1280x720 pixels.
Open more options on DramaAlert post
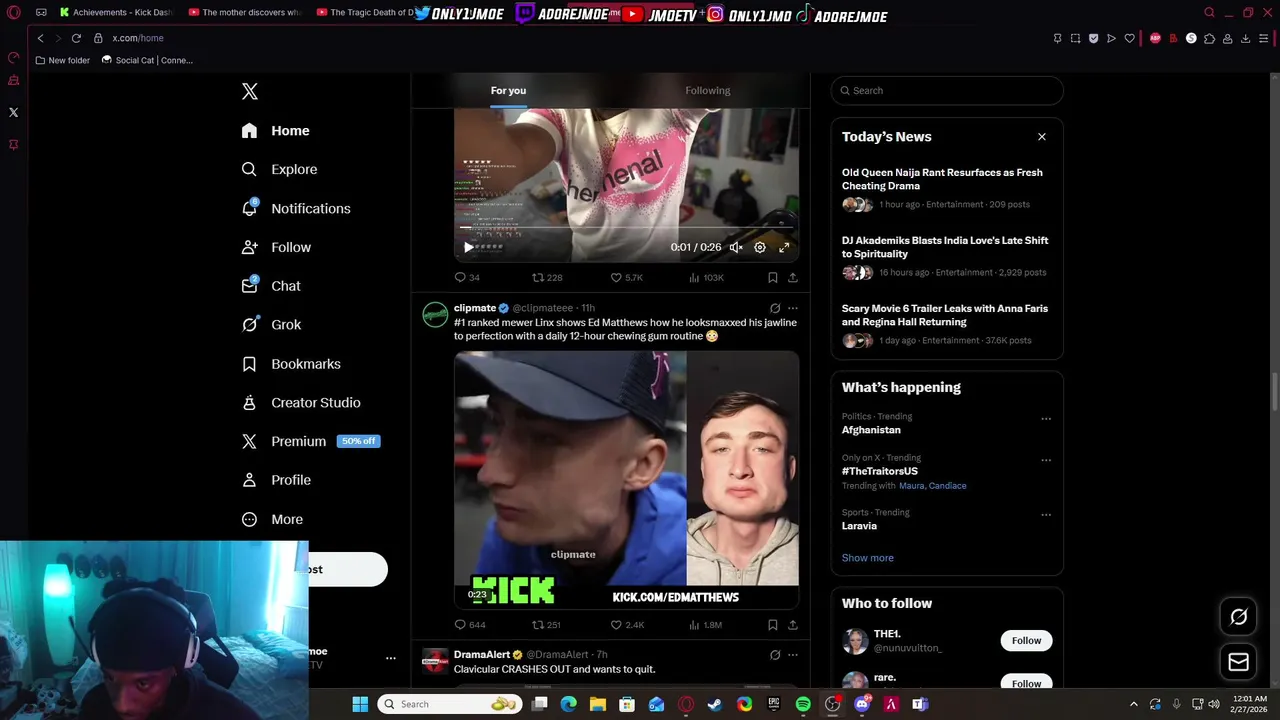point(793,655)
